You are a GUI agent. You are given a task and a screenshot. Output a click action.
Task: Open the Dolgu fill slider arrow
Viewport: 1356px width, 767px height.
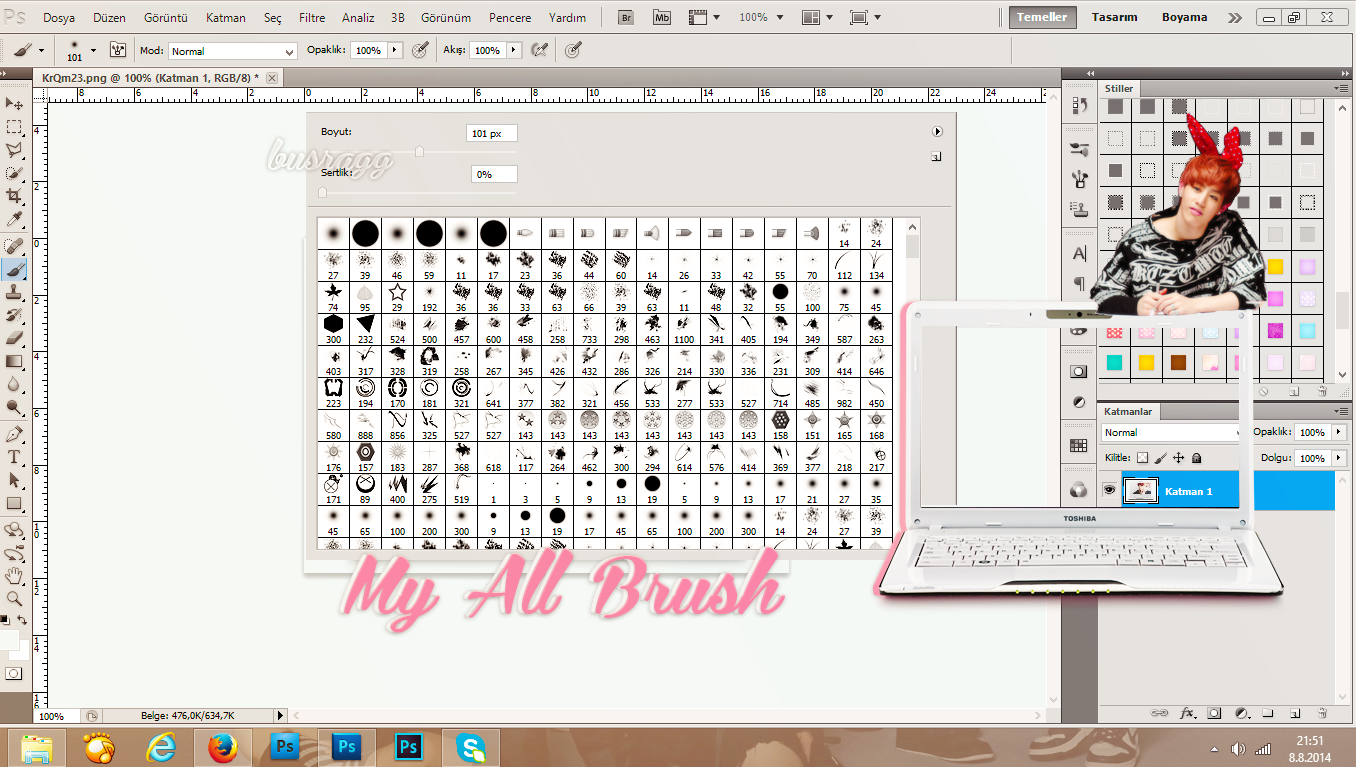tap(1338, 458)
